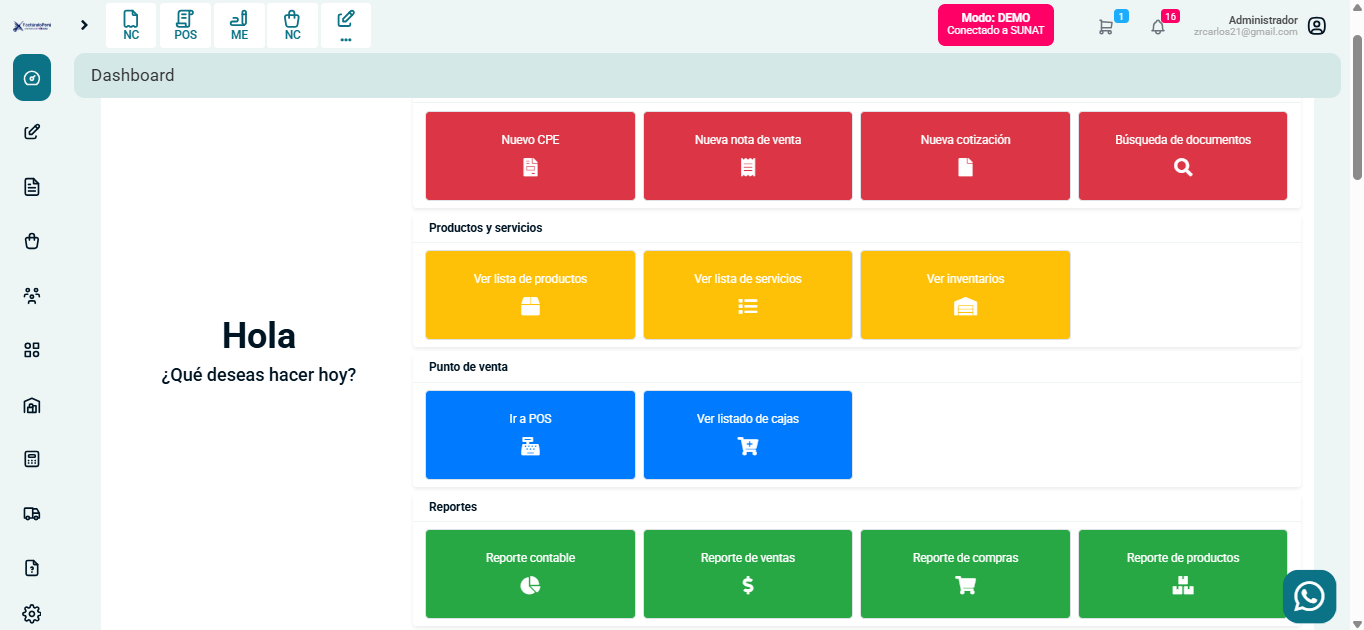Open the settings gear in sidebar
The image size is (1364, 630).
32,613
